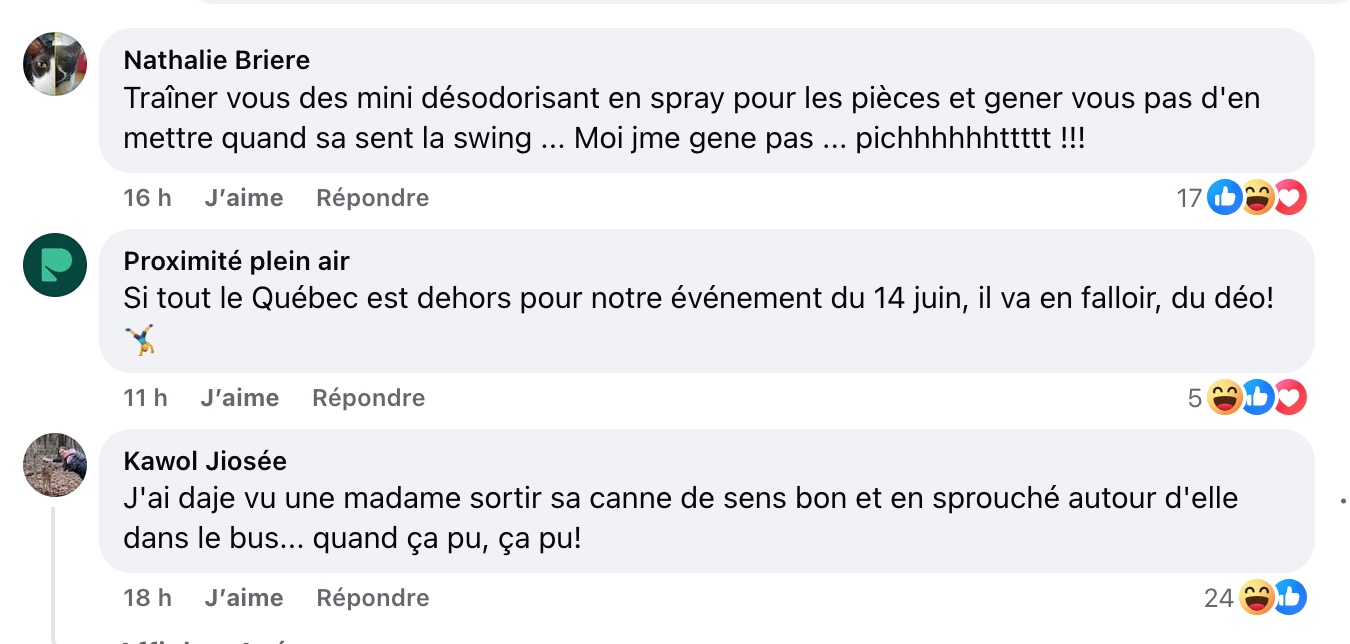The height and width of the screenshot is (644, 1350).
Task: Click the heart reaction on Proximité's comment
Action: [1290, 398]
